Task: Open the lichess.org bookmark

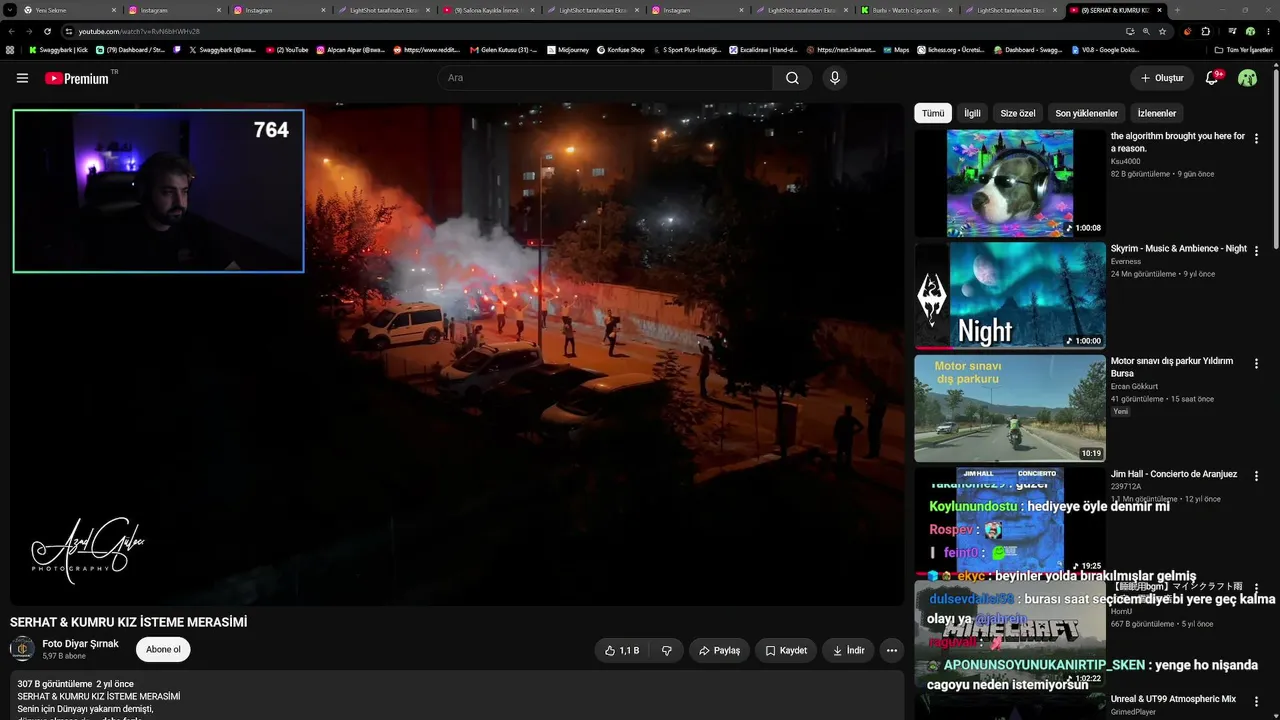Action: click(x=952, y=49)
